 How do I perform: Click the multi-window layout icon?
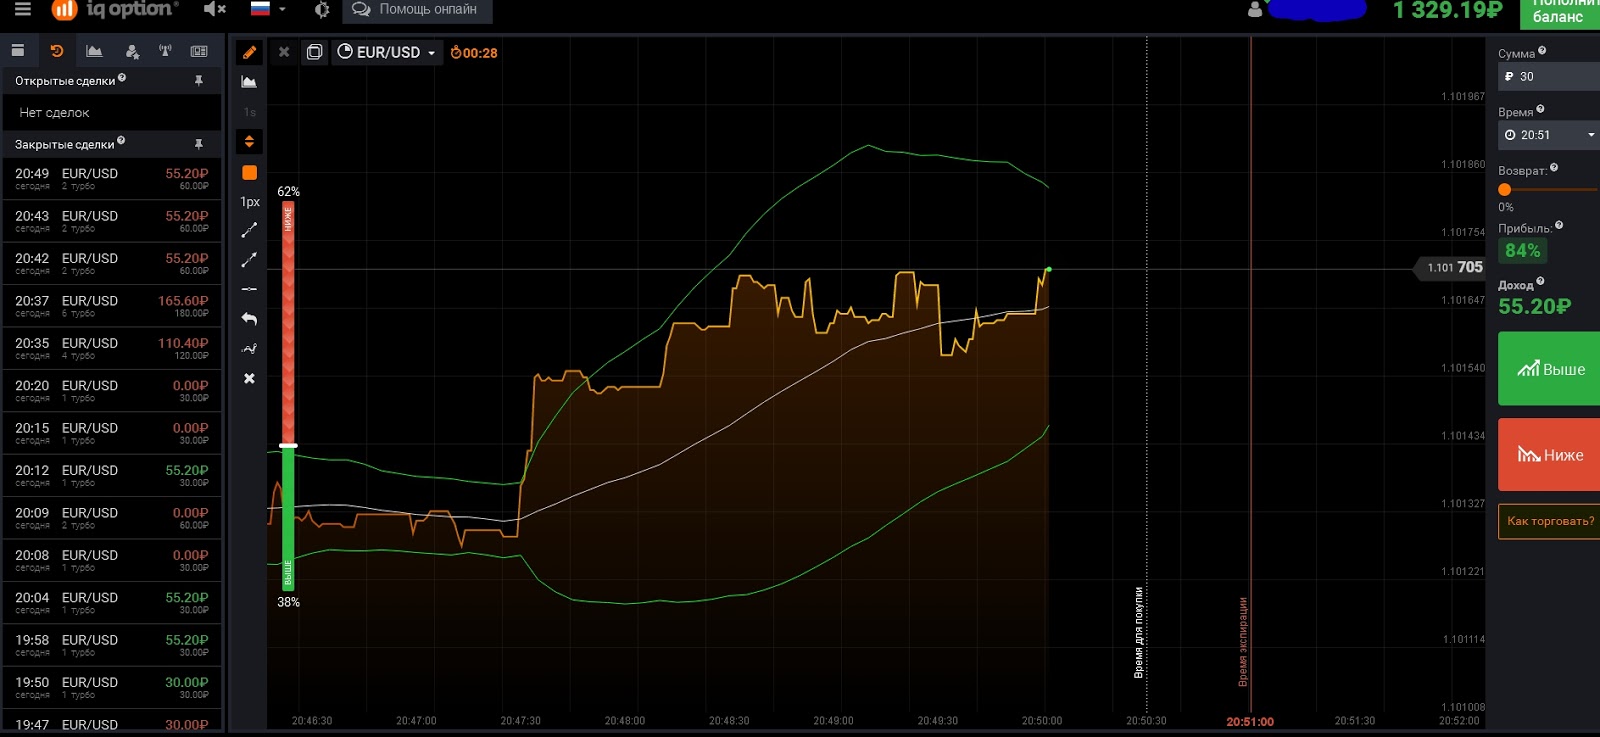[x=314, y=52]
